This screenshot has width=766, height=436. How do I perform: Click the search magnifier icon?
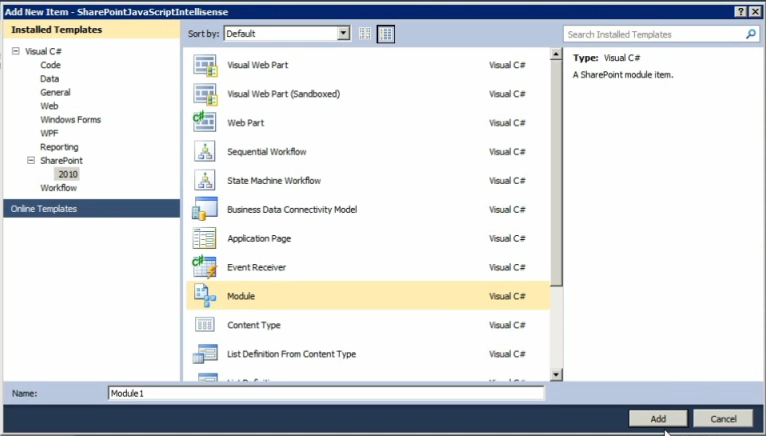(x=751, y=34)
